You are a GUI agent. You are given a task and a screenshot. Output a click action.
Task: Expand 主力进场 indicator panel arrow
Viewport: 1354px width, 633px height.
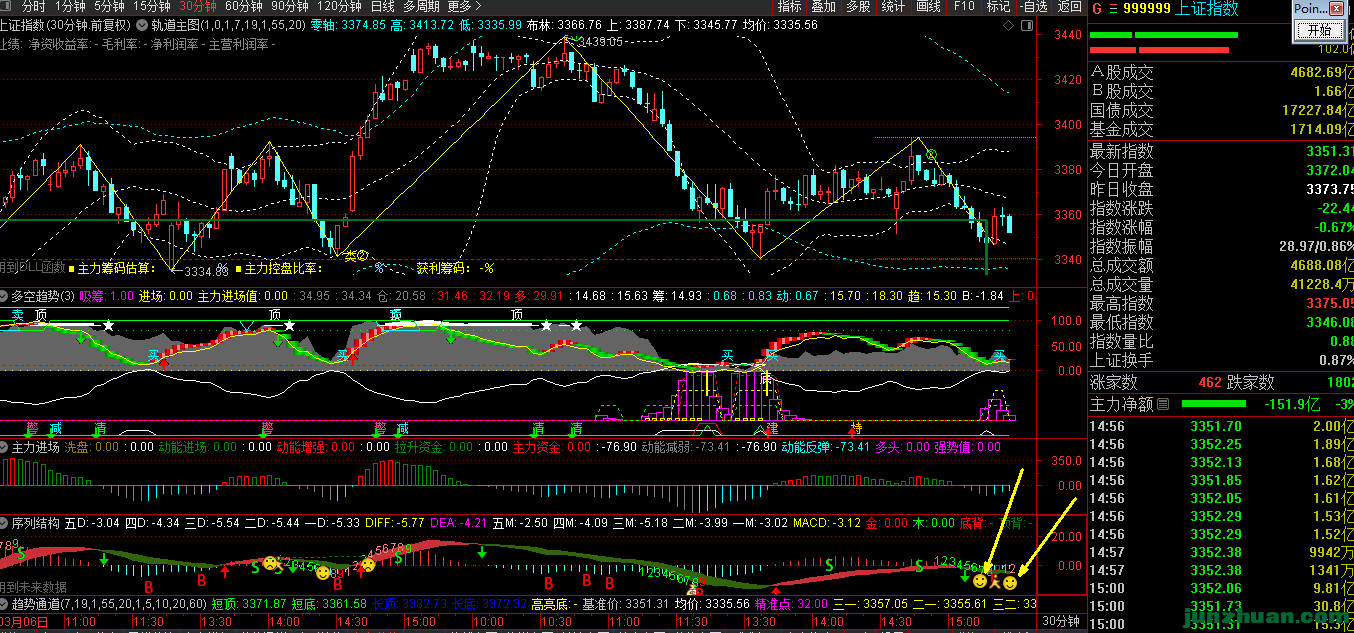coord(4,448)
